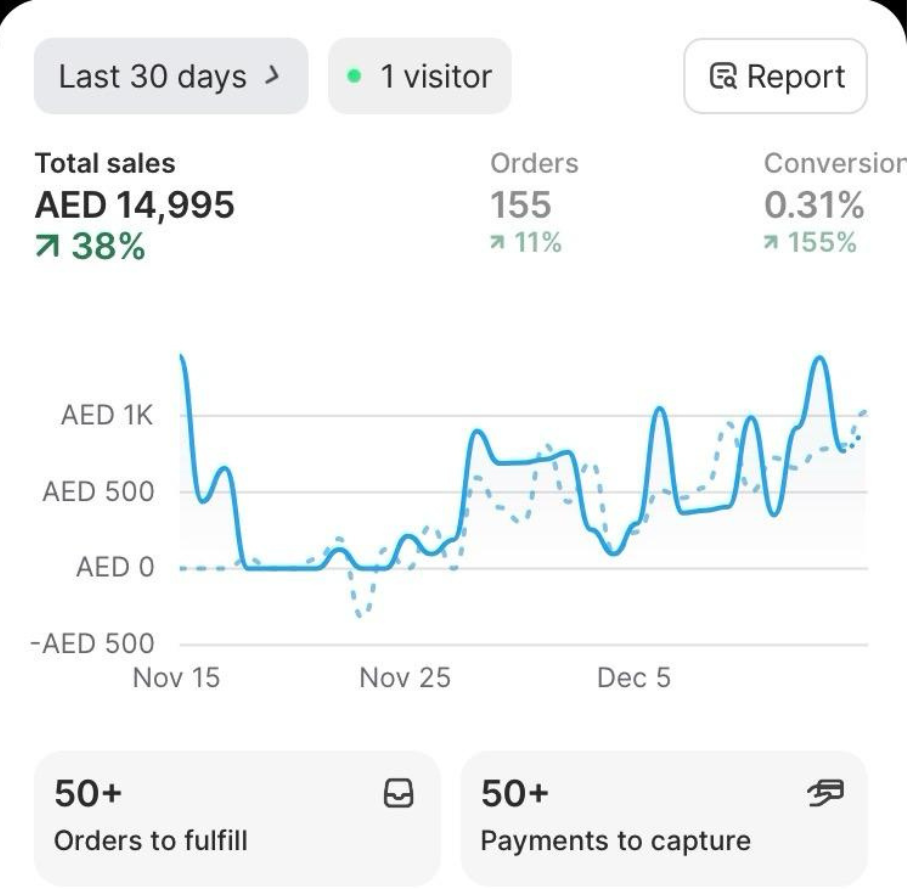
Task: Tap the Conversion 155% trend arrow
Action: [x=771, y=243]
